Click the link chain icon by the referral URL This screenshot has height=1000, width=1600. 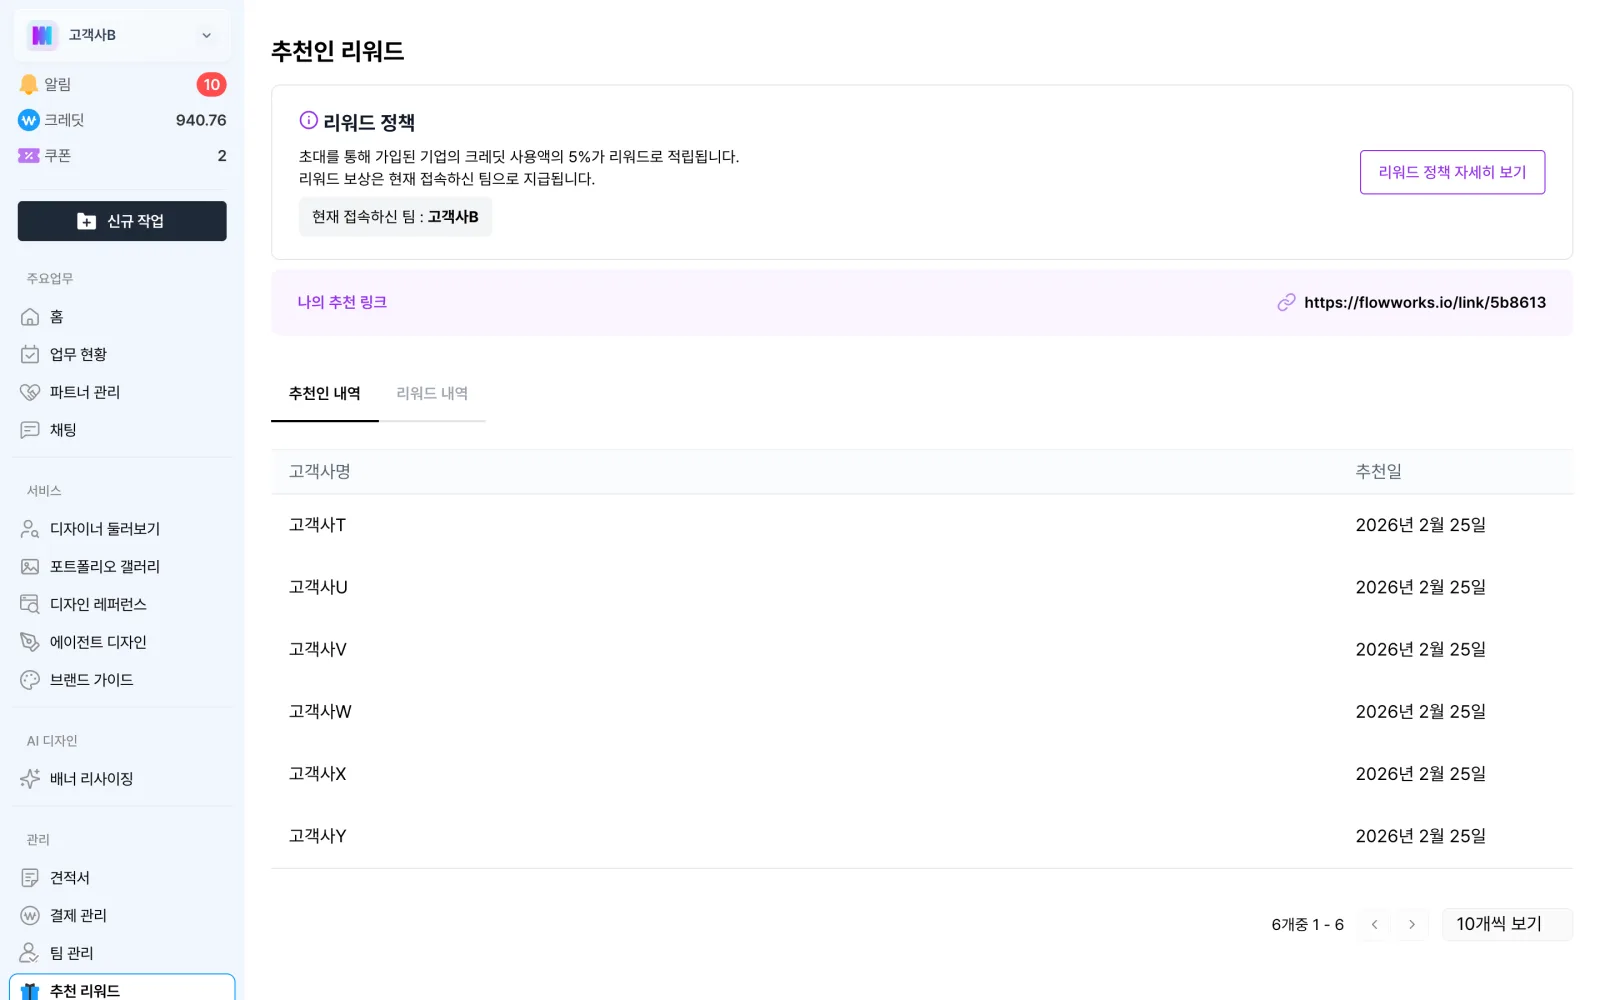click(x=1286, y=303)
